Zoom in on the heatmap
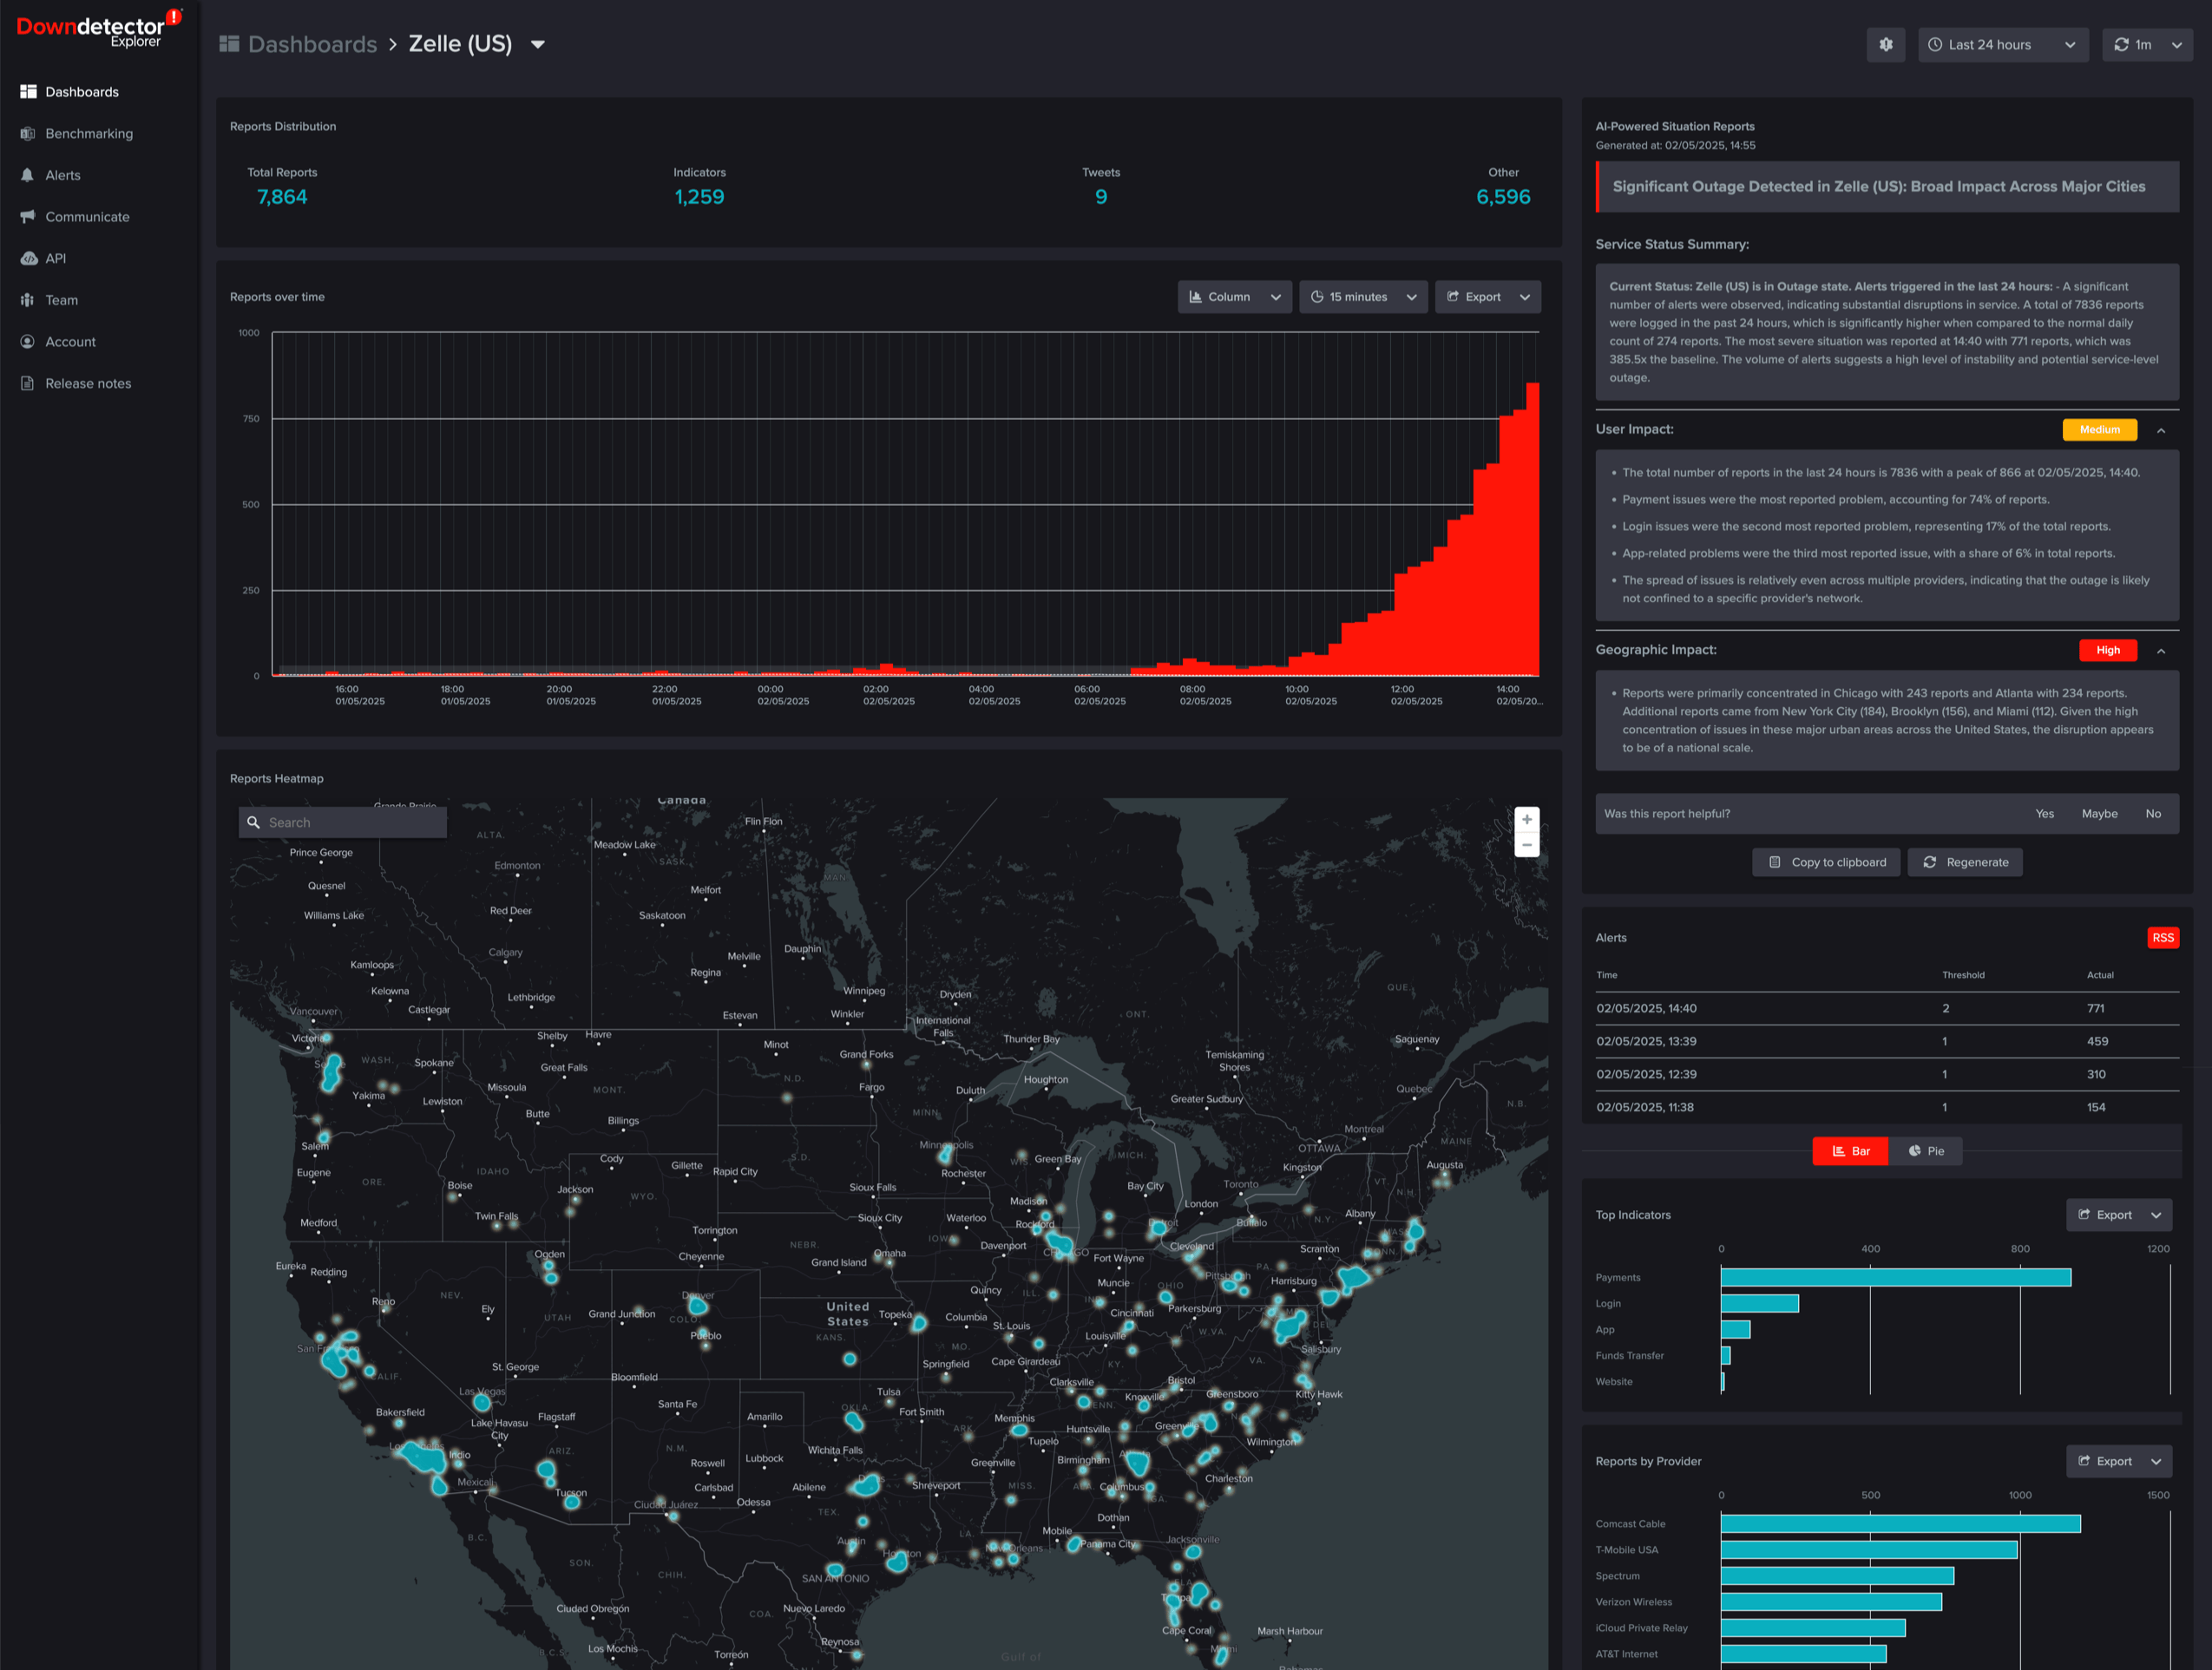The width and height of the screenshot is (2212, 1670). [1526, 819]
